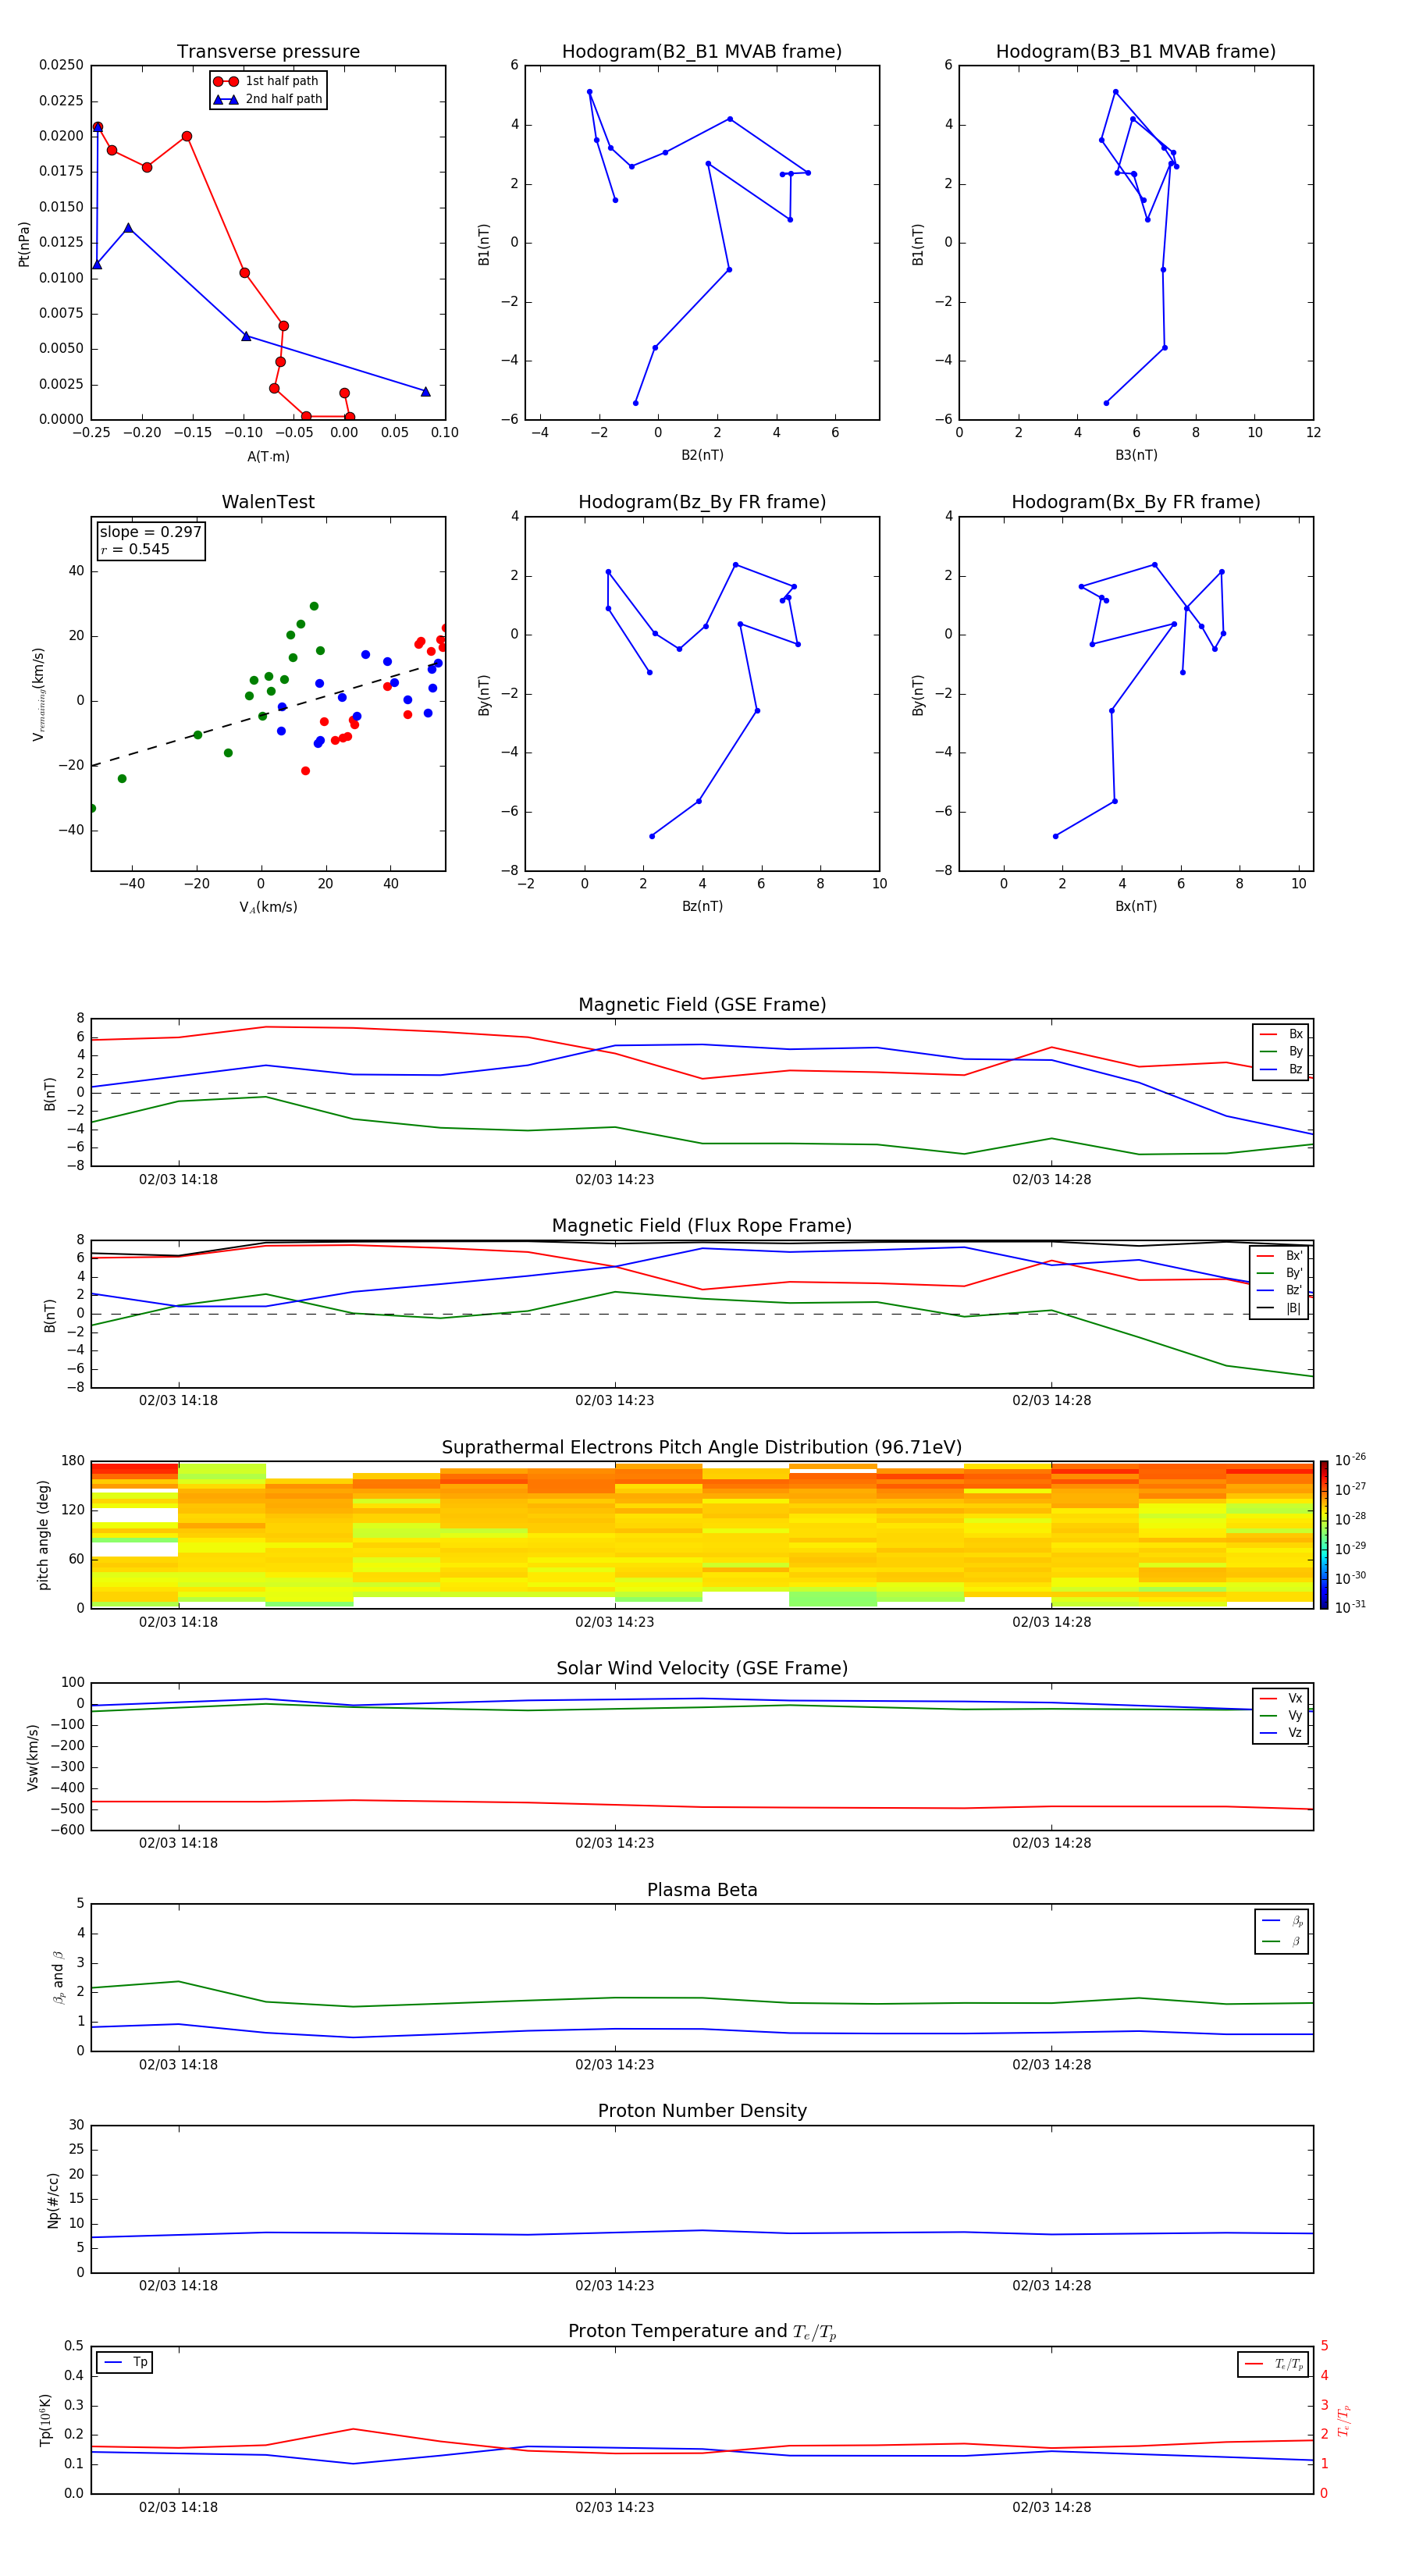Click '02/03 14:28' tick under GSE field plot
This screenshot has width=1405, height=2576.
pos(1052,1180)
